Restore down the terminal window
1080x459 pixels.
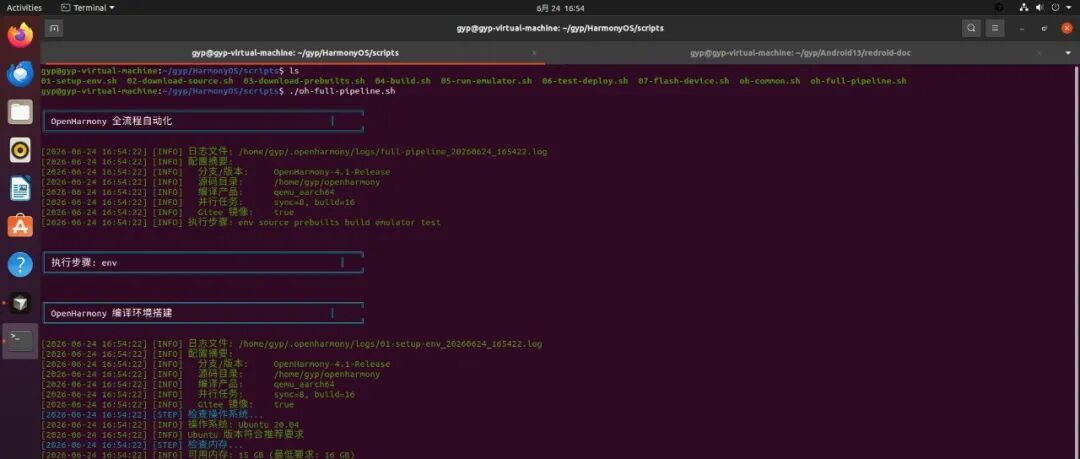click(x=1044, y=28)
